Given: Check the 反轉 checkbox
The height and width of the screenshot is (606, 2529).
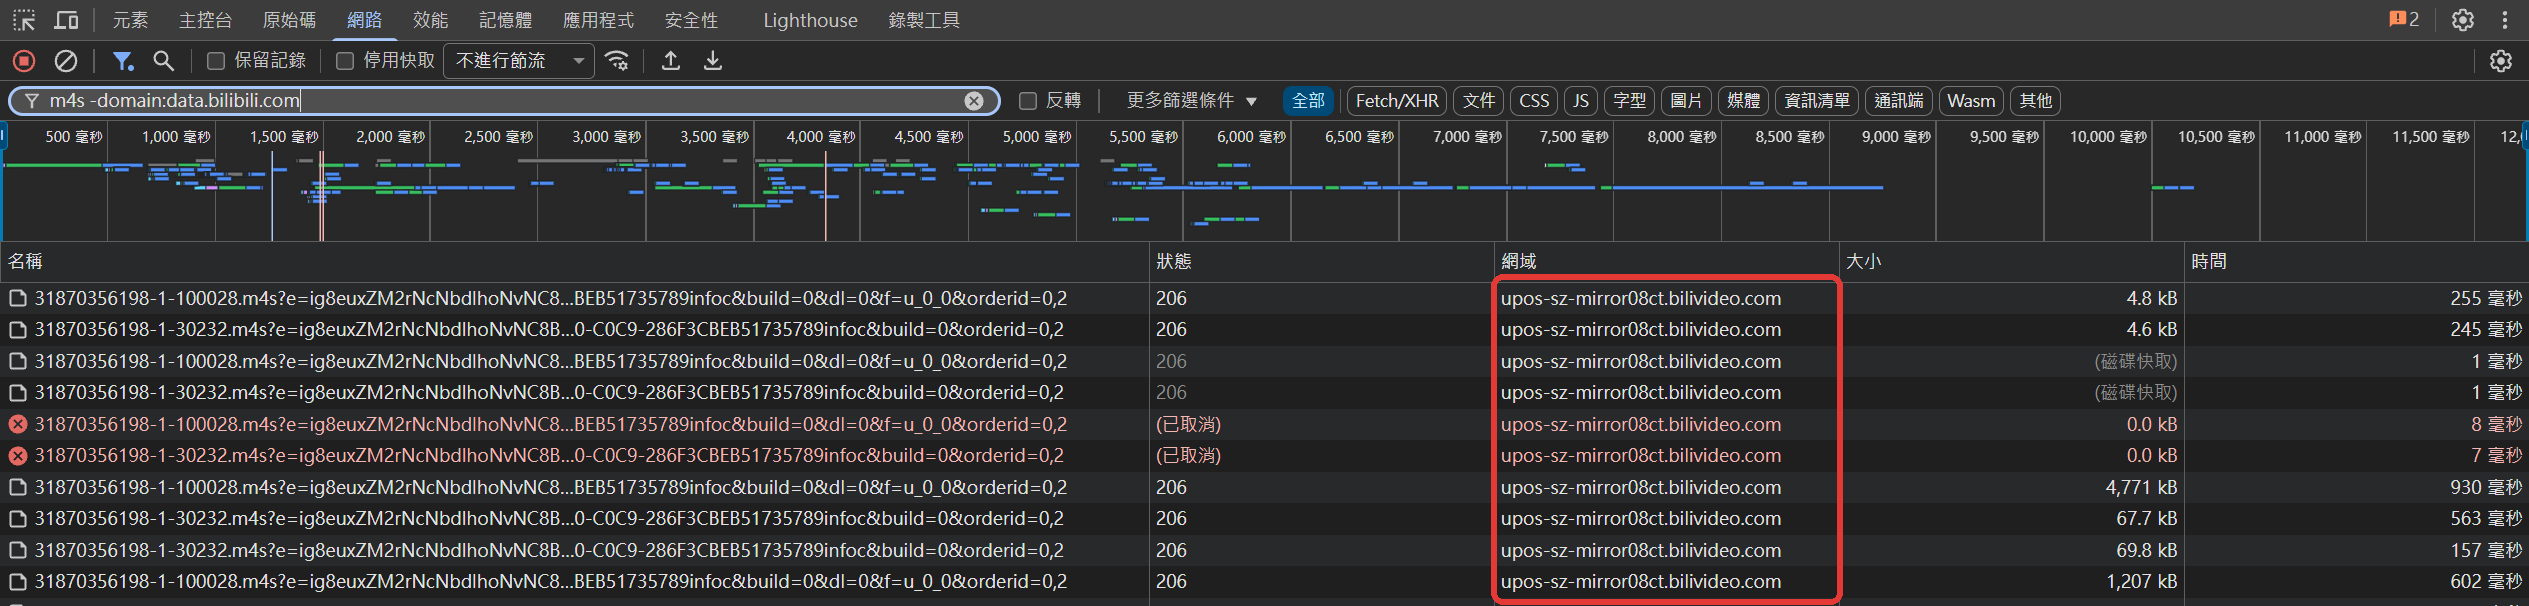Looking at the screenshot, I should tap(1027, 101).
